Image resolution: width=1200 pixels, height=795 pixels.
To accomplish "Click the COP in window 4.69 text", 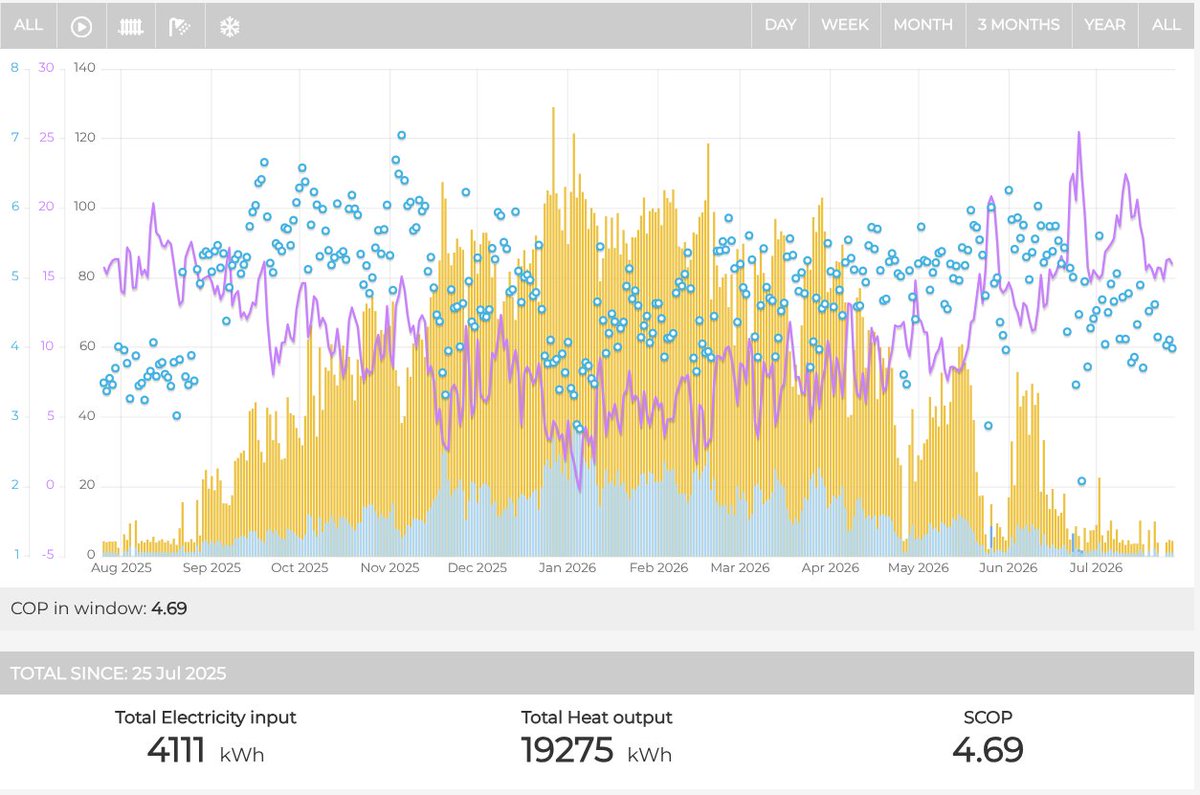I will 98,608.
